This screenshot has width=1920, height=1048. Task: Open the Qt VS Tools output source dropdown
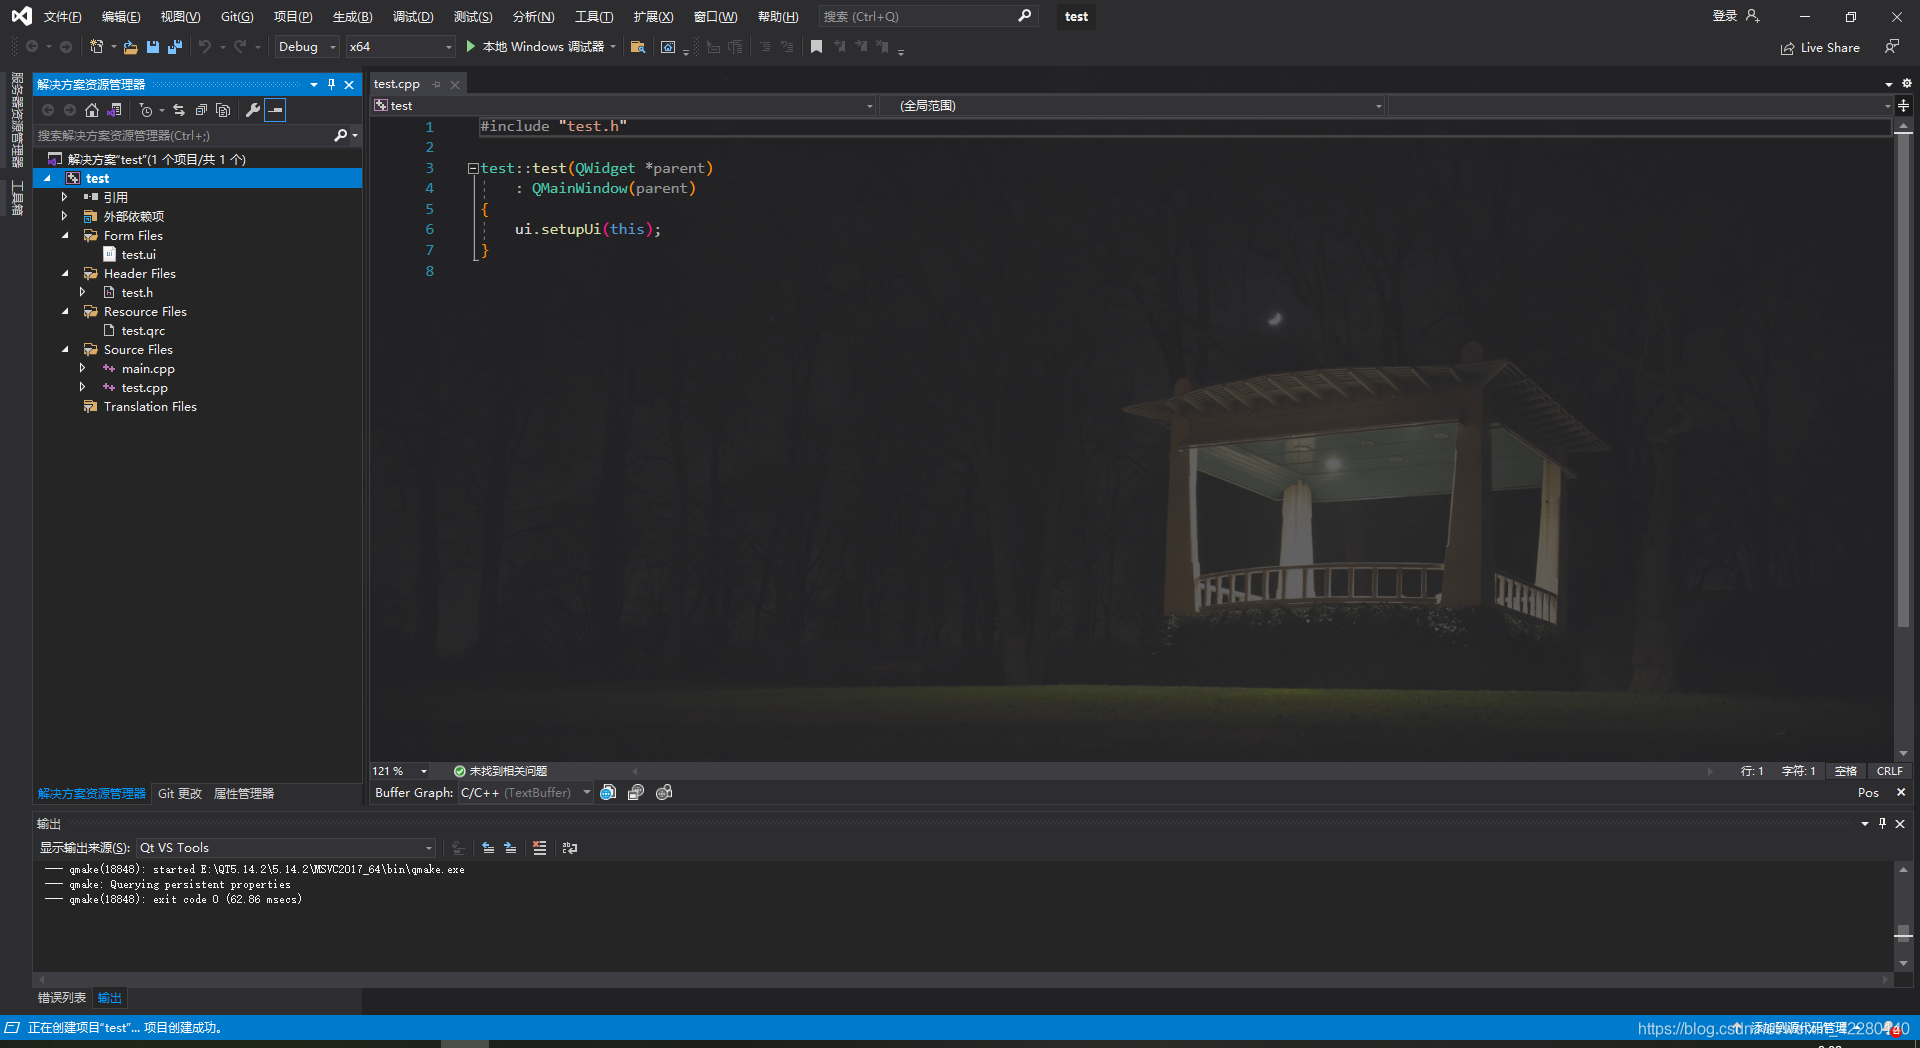286,848
